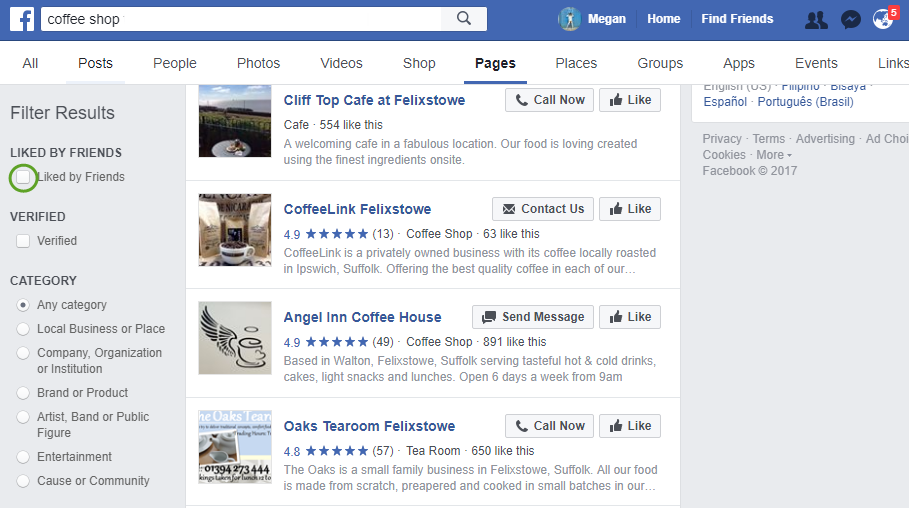
Task: Open the Advertising footer link
Action: [825, 139]
